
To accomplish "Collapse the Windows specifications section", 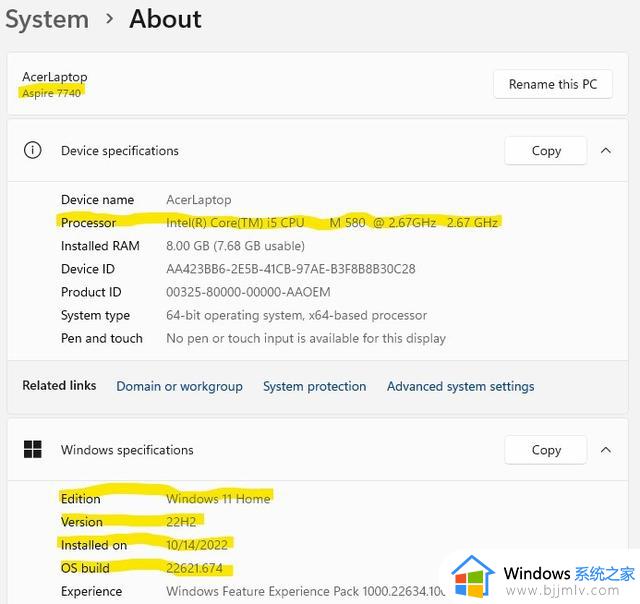I will click(x=606, y=450).
